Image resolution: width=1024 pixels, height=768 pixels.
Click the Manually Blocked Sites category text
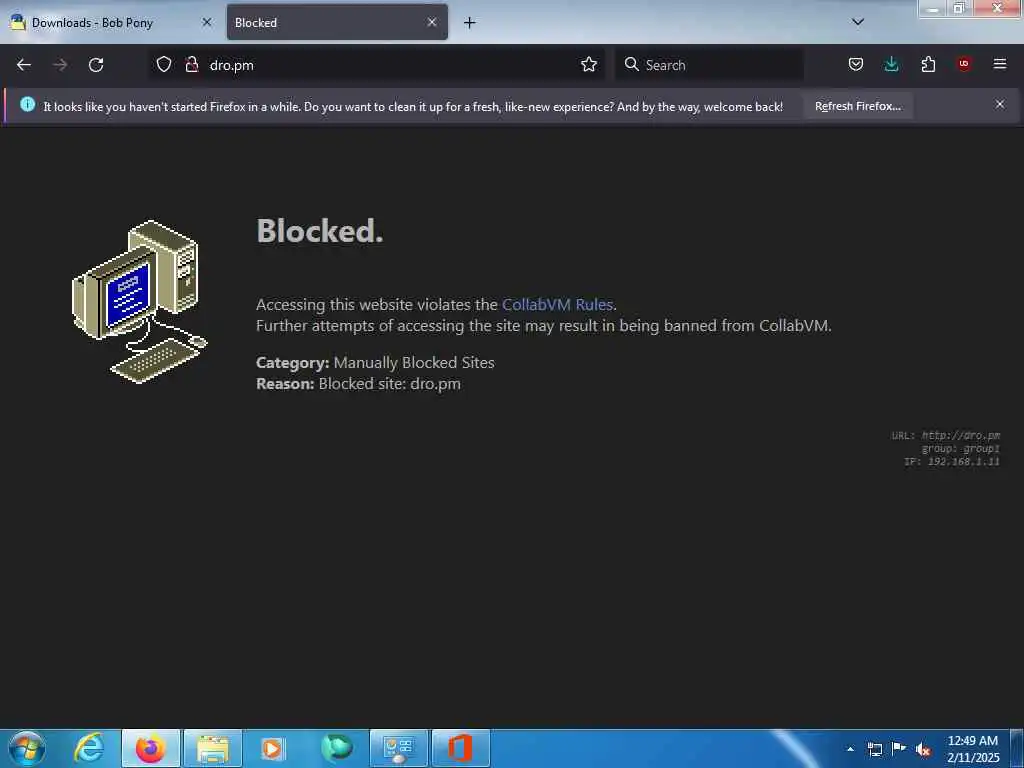[x=414, y=362]
